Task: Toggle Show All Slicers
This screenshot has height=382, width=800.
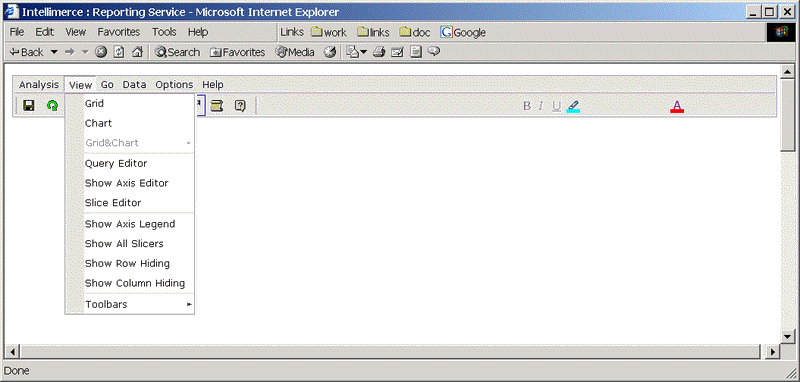Action: click(x=130, y=244)
